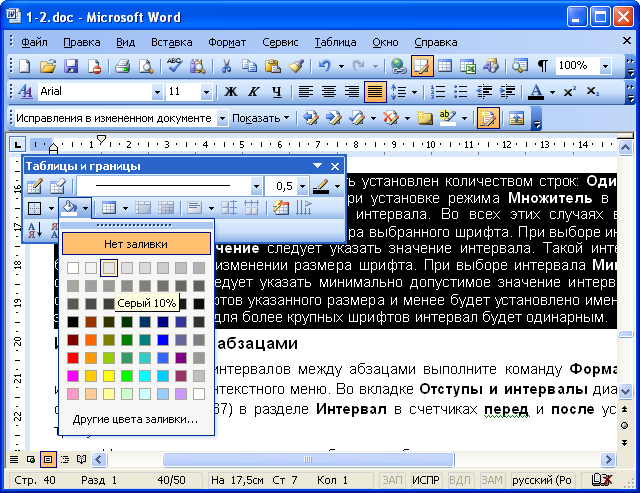The height and width of the screenshot is (493, 640).
Task: Choose Нет заливки button
Action: click(136, 244)
